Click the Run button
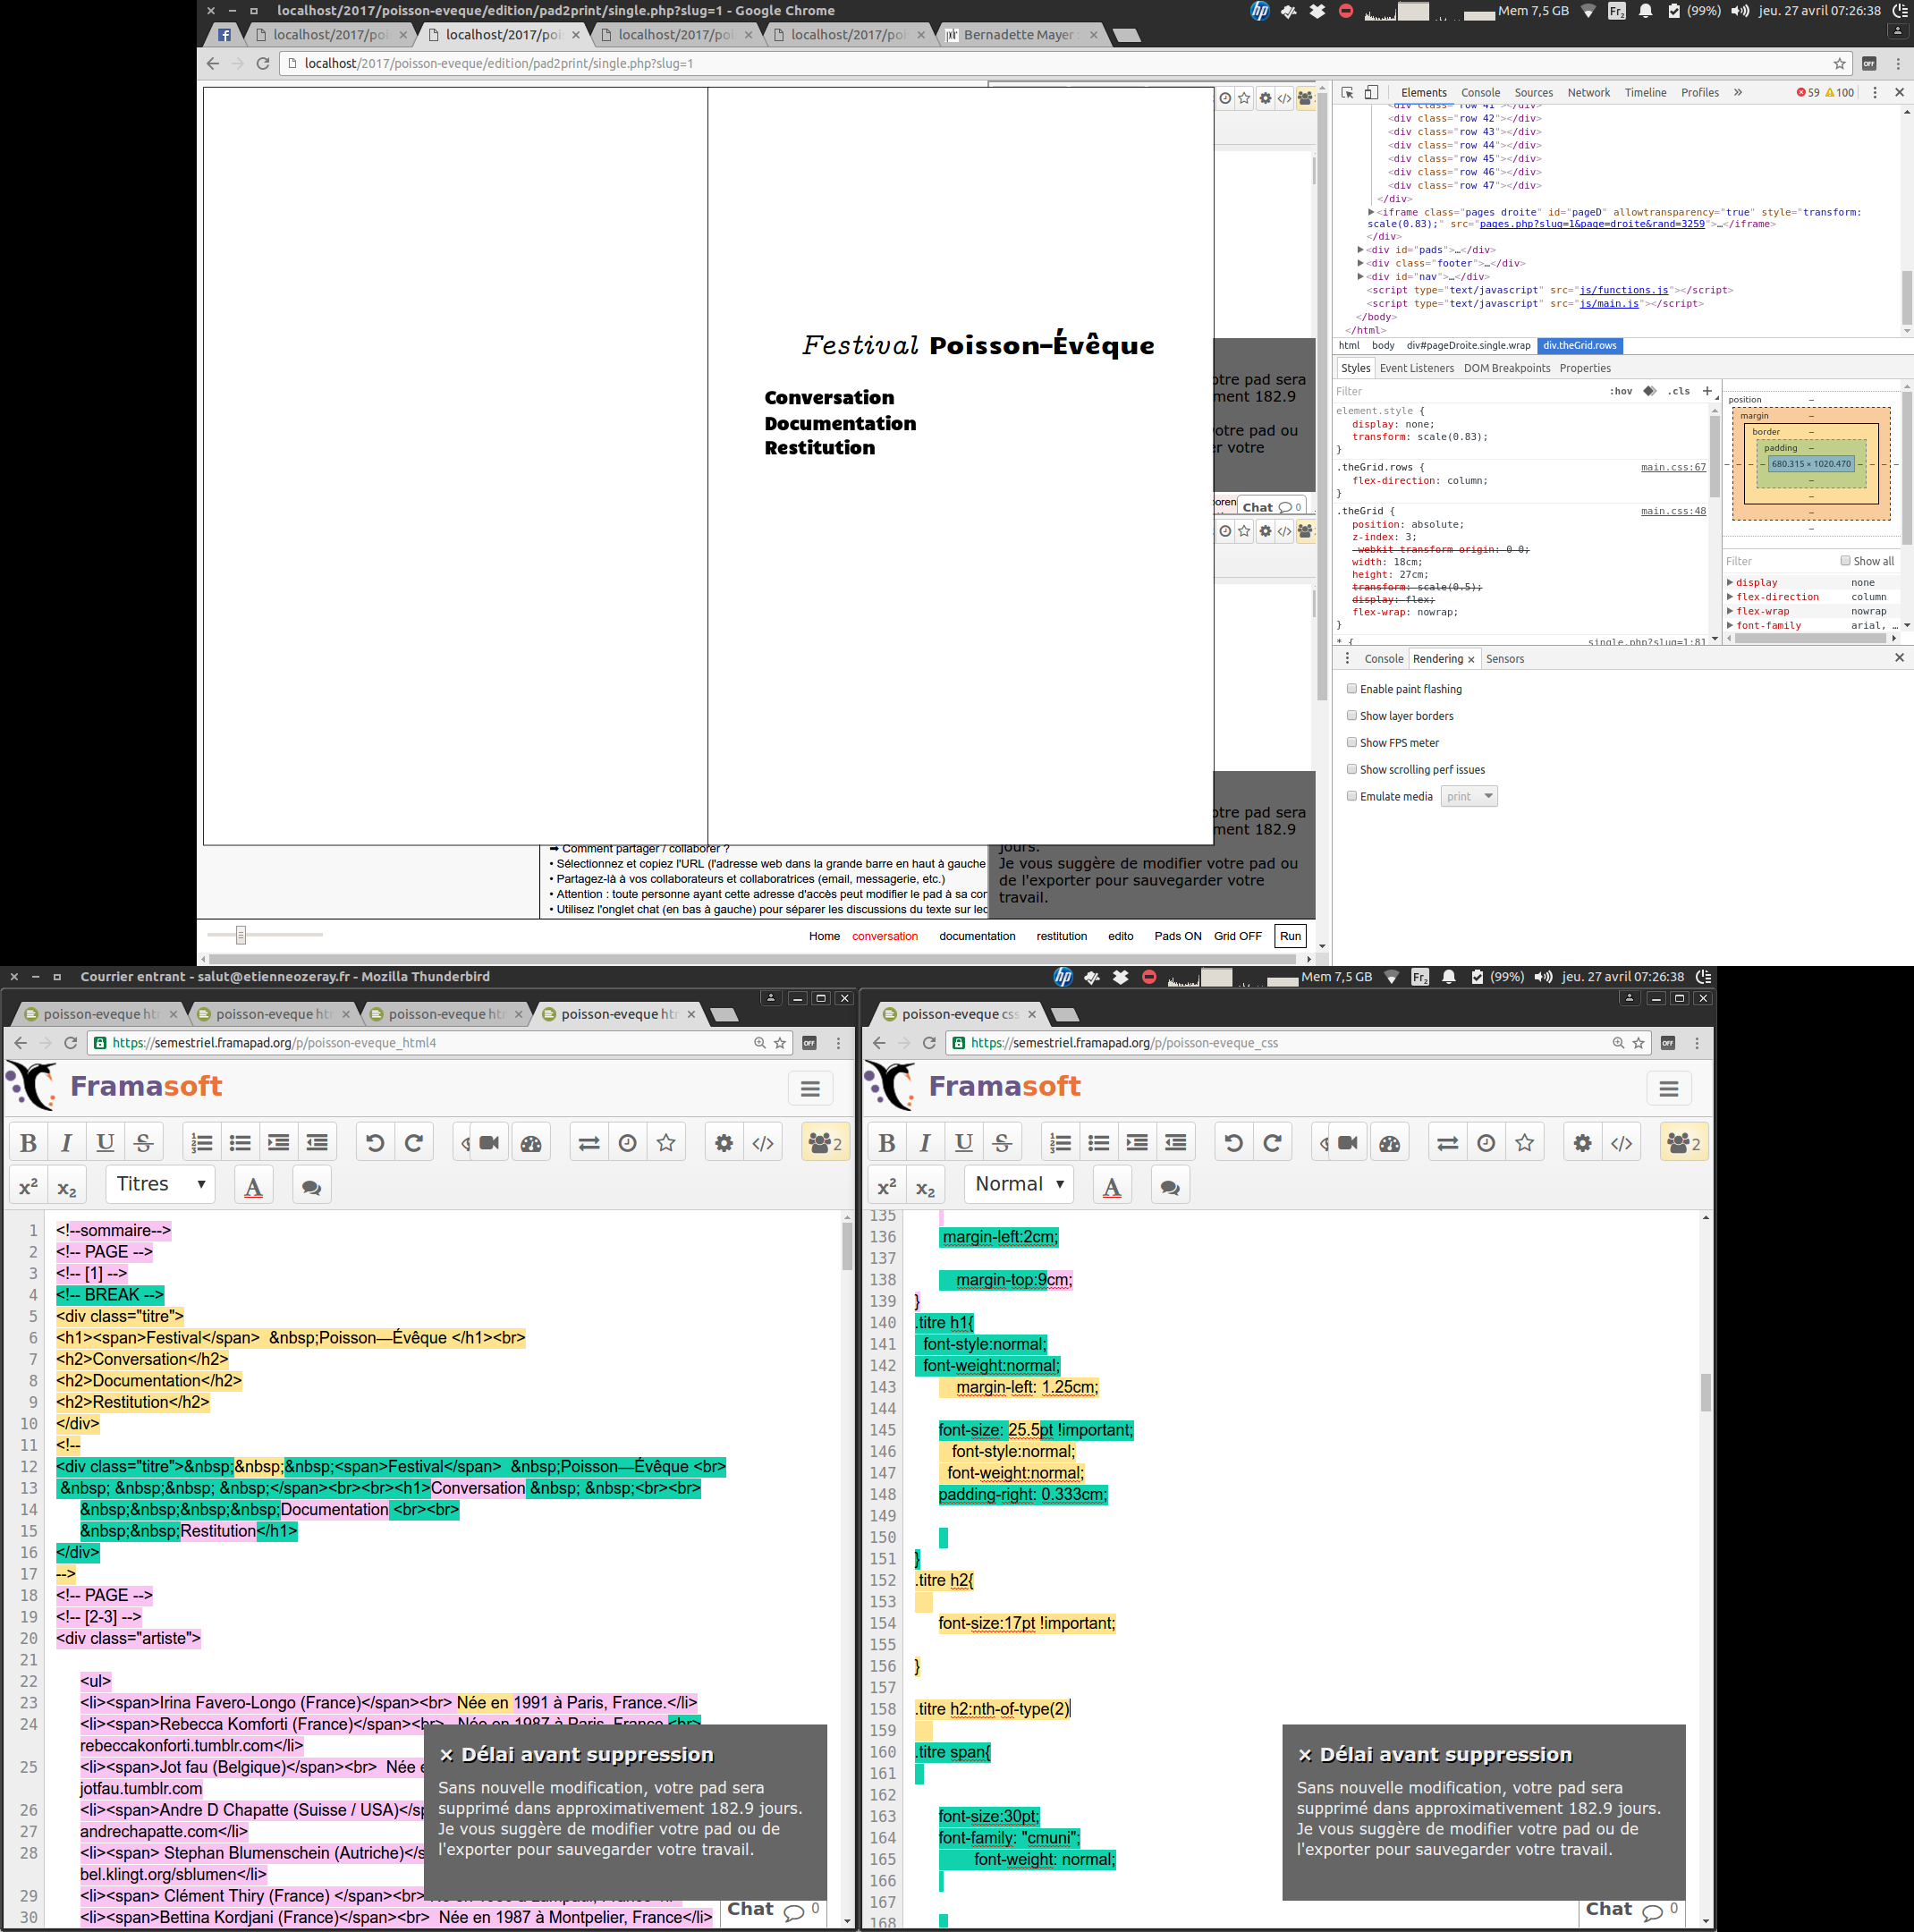Screen dimensions: 1914x1932 pos(1290,936)
